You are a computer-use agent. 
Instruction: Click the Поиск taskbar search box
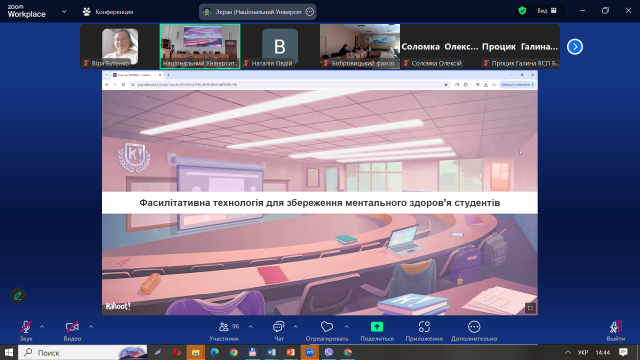pos(83,352)
